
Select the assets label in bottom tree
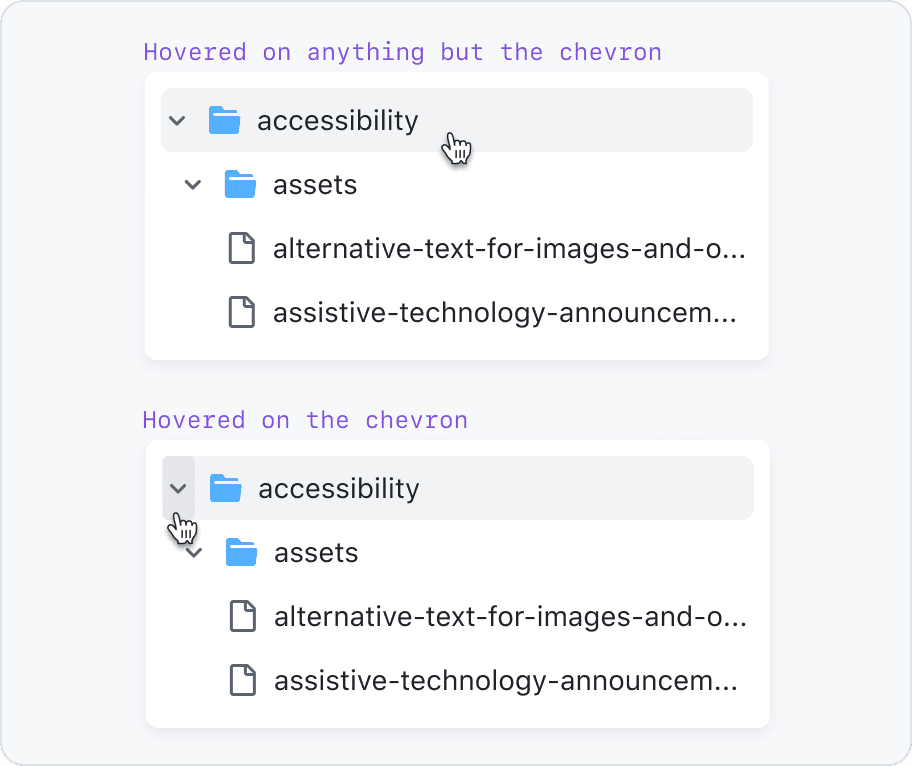pos(316,553)
